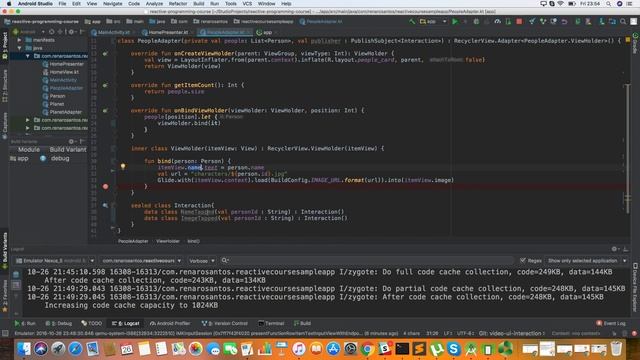This screenshot has width=640, height=360.
Task: Open the Android Profiler tool window tab
Action: 170,323
